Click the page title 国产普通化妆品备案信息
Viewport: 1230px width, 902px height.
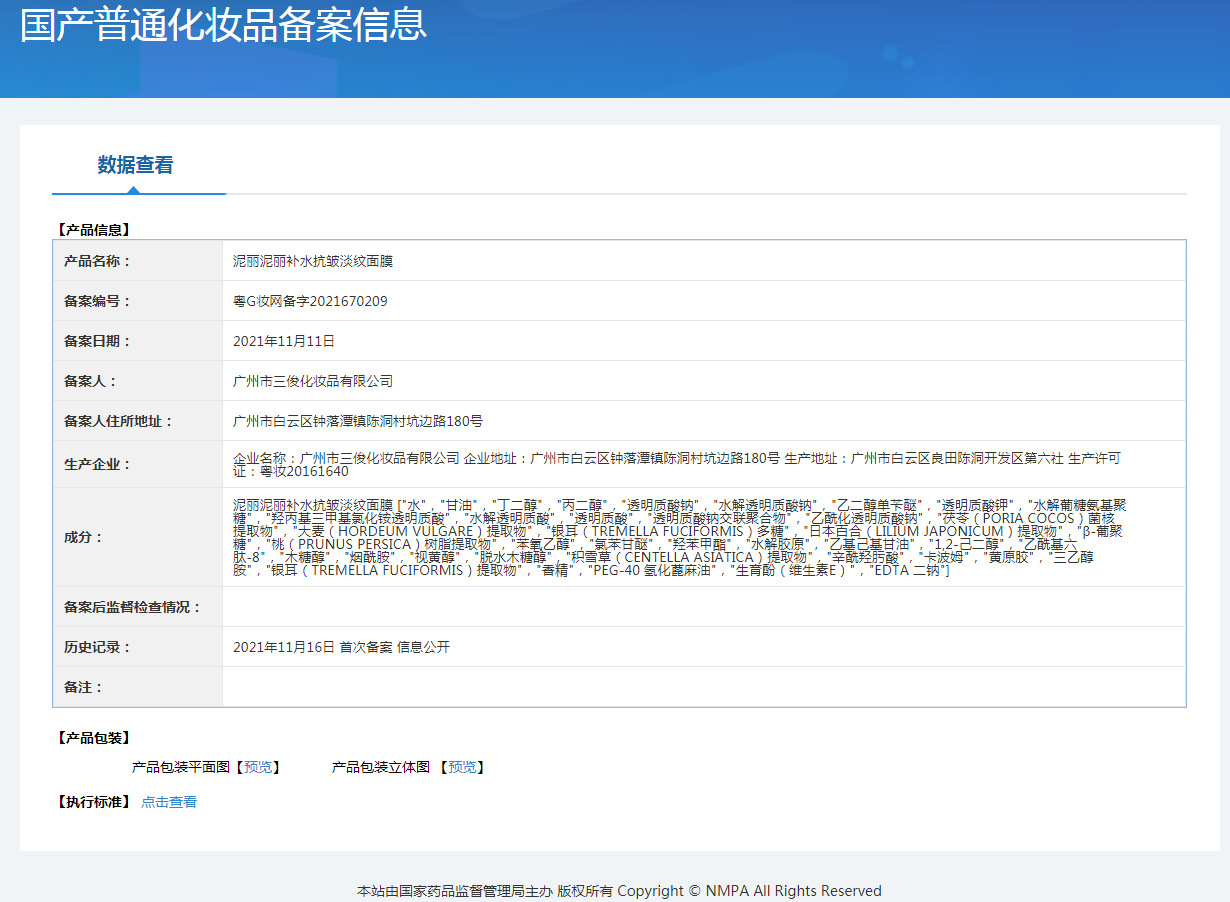[x=223, y=26]
